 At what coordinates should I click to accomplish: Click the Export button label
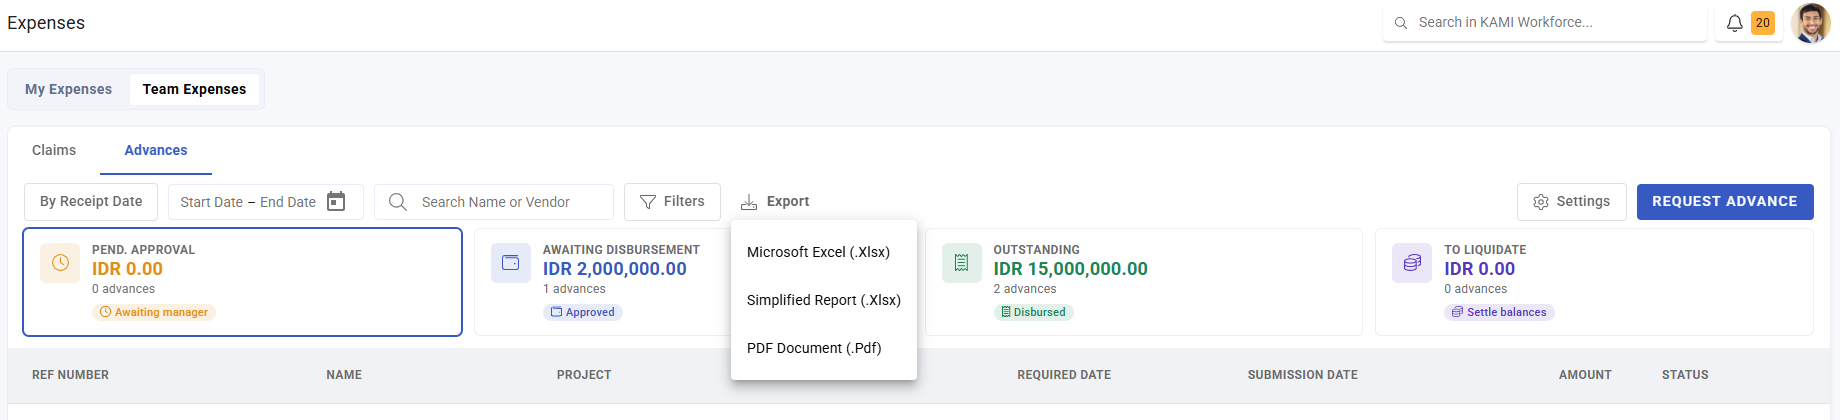tap(788, 202)
